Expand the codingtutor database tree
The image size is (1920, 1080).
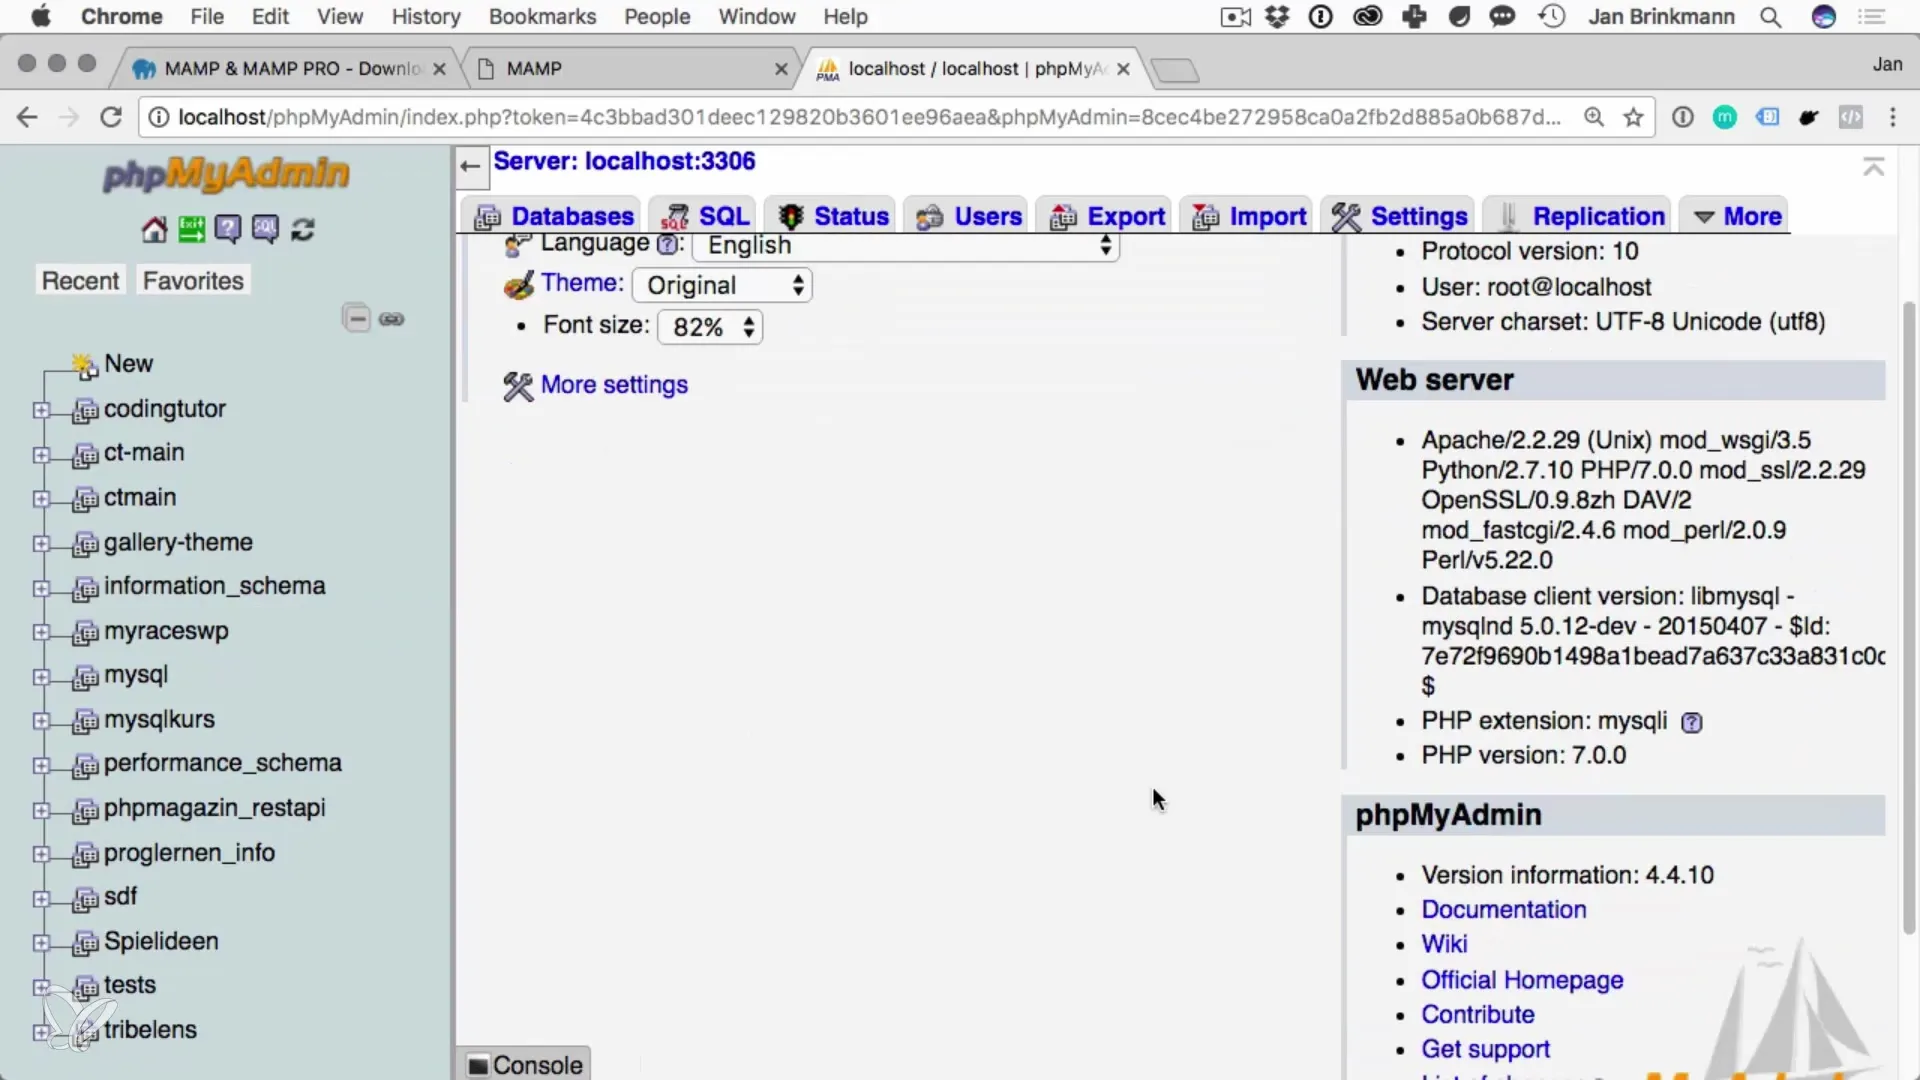[x=41, y=410]
